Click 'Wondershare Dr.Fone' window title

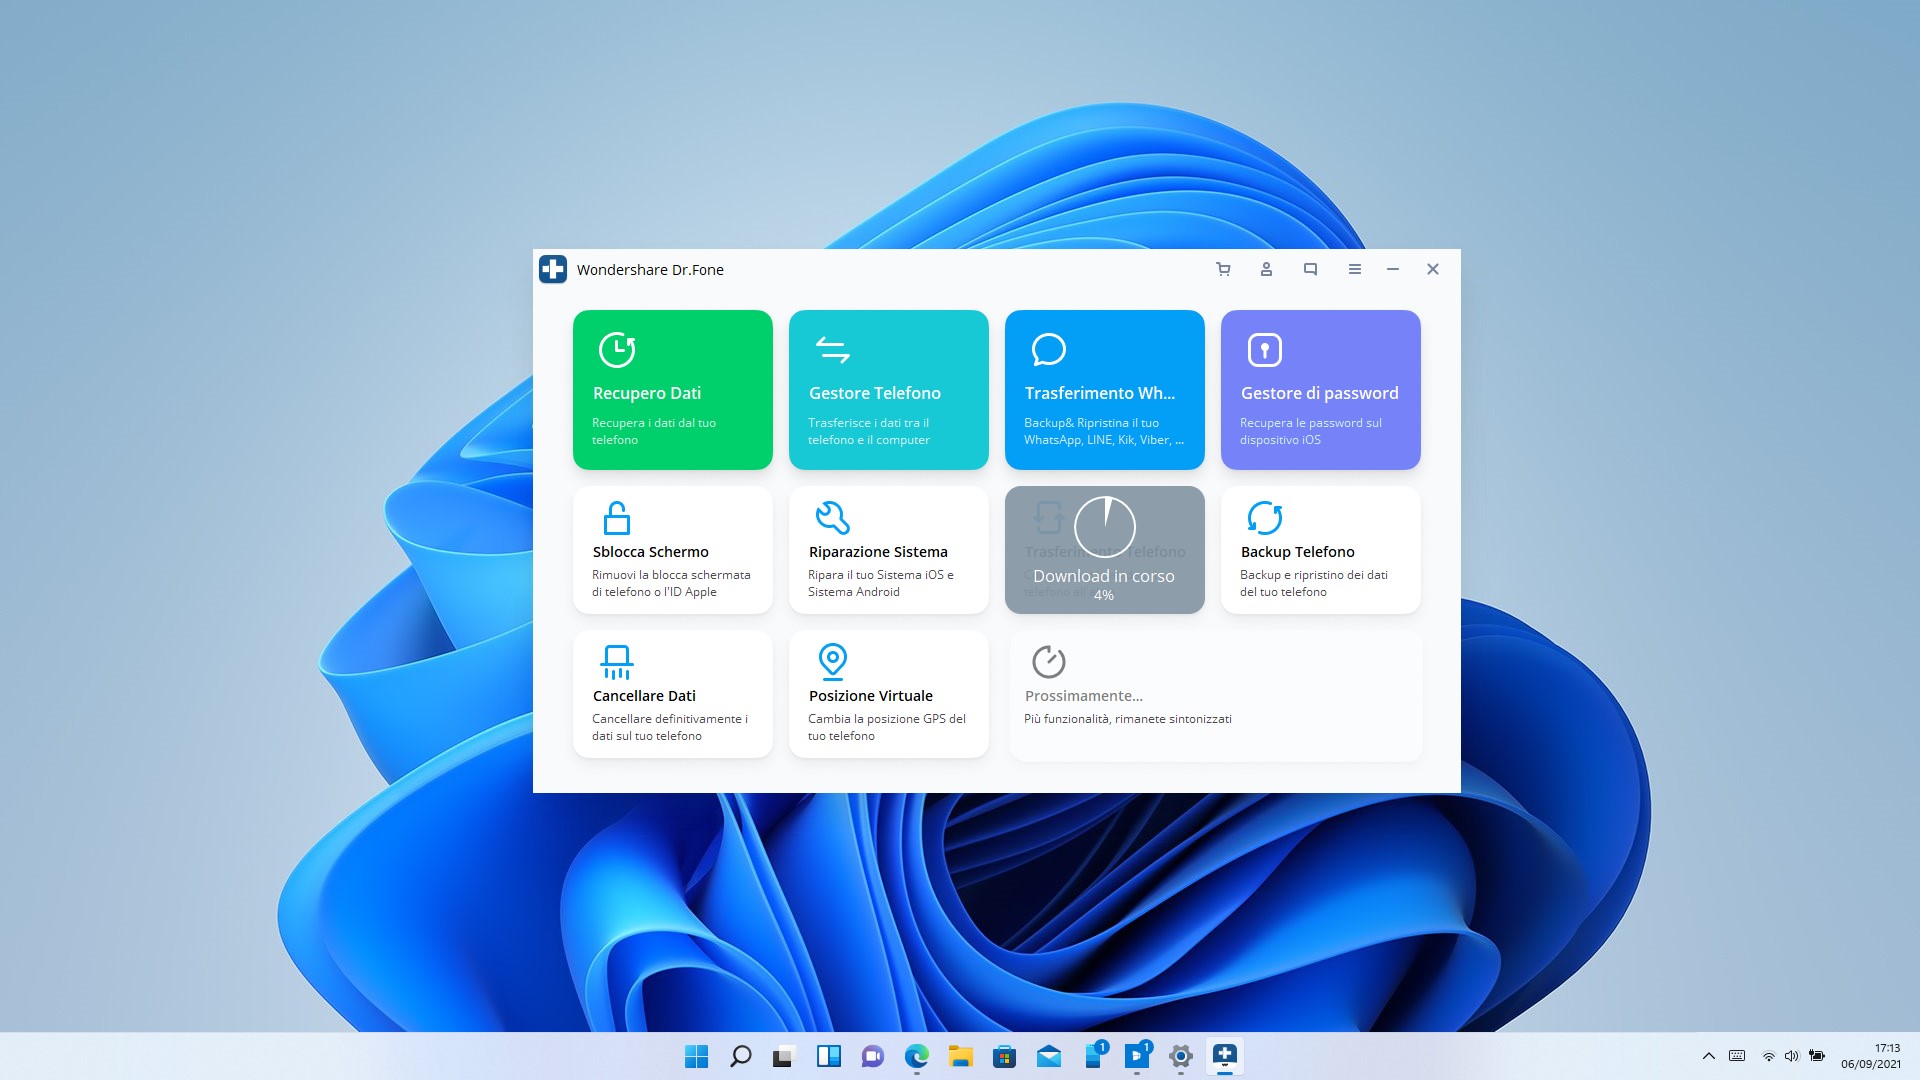coord(650,270)
